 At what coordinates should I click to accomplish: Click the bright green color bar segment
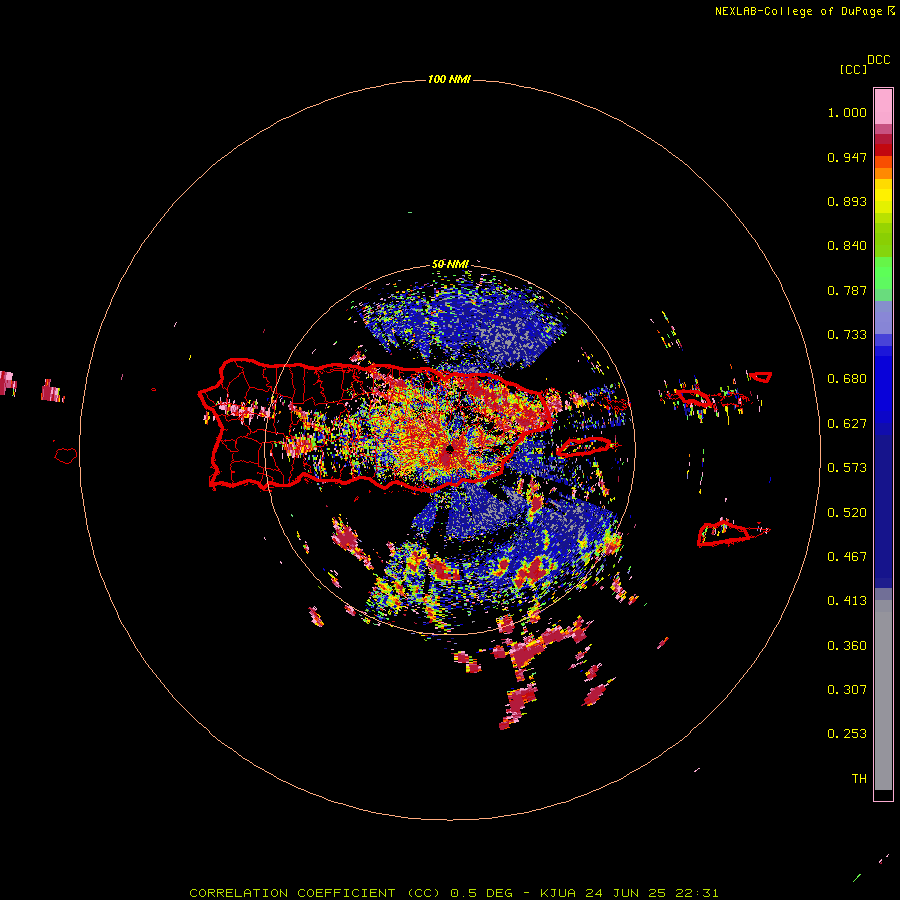(x=883, y=273)
